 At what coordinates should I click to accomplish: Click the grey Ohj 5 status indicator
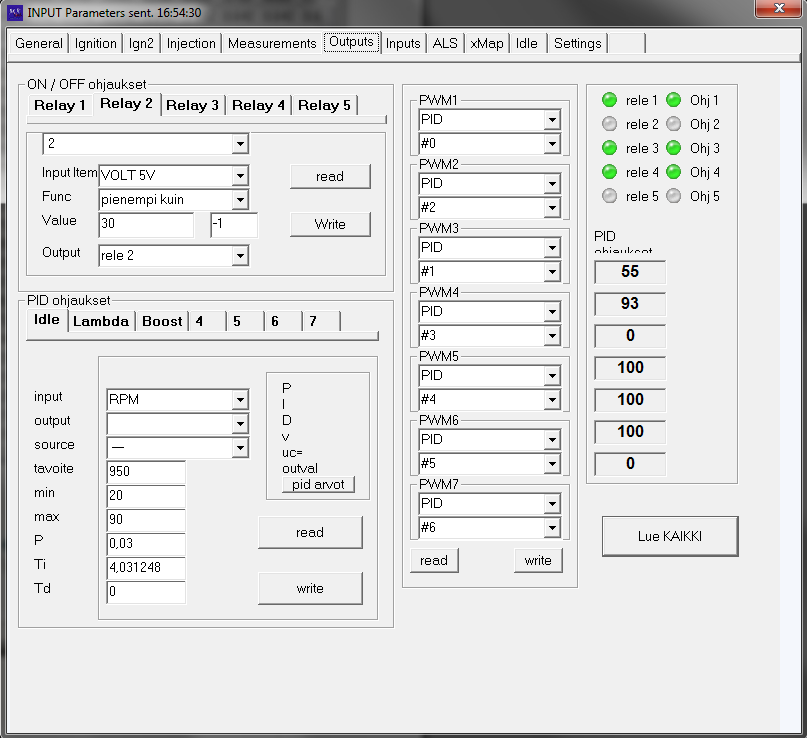(x=674, y=196)
